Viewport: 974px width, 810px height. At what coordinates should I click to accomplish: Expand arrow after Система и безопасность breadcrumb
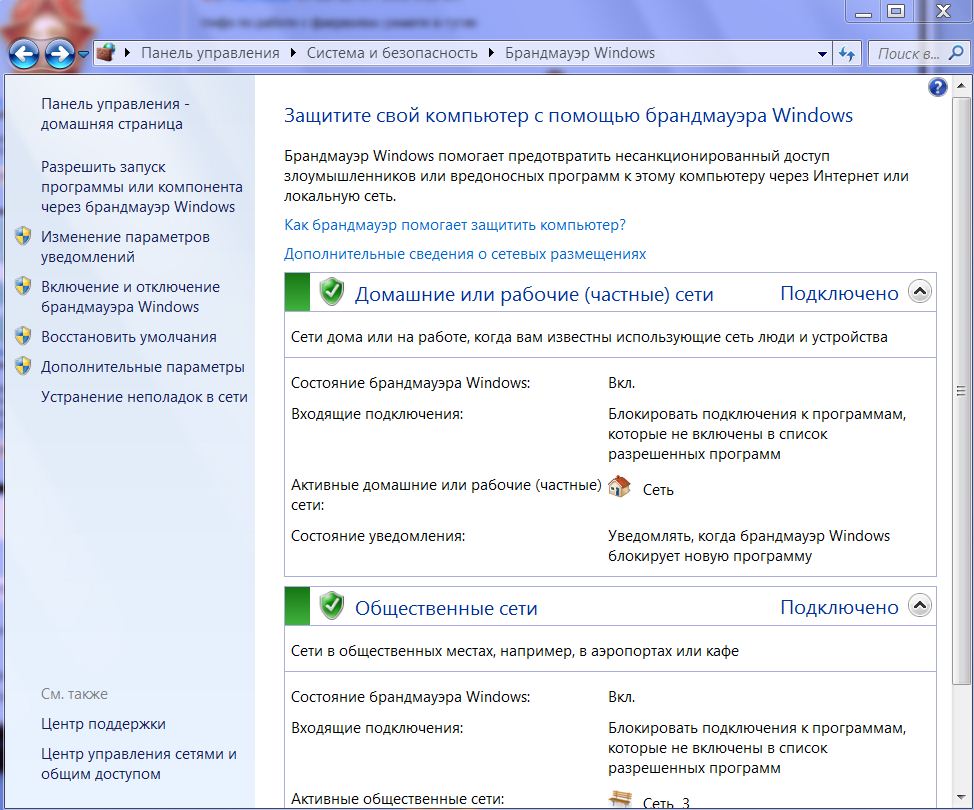[491, 53]
